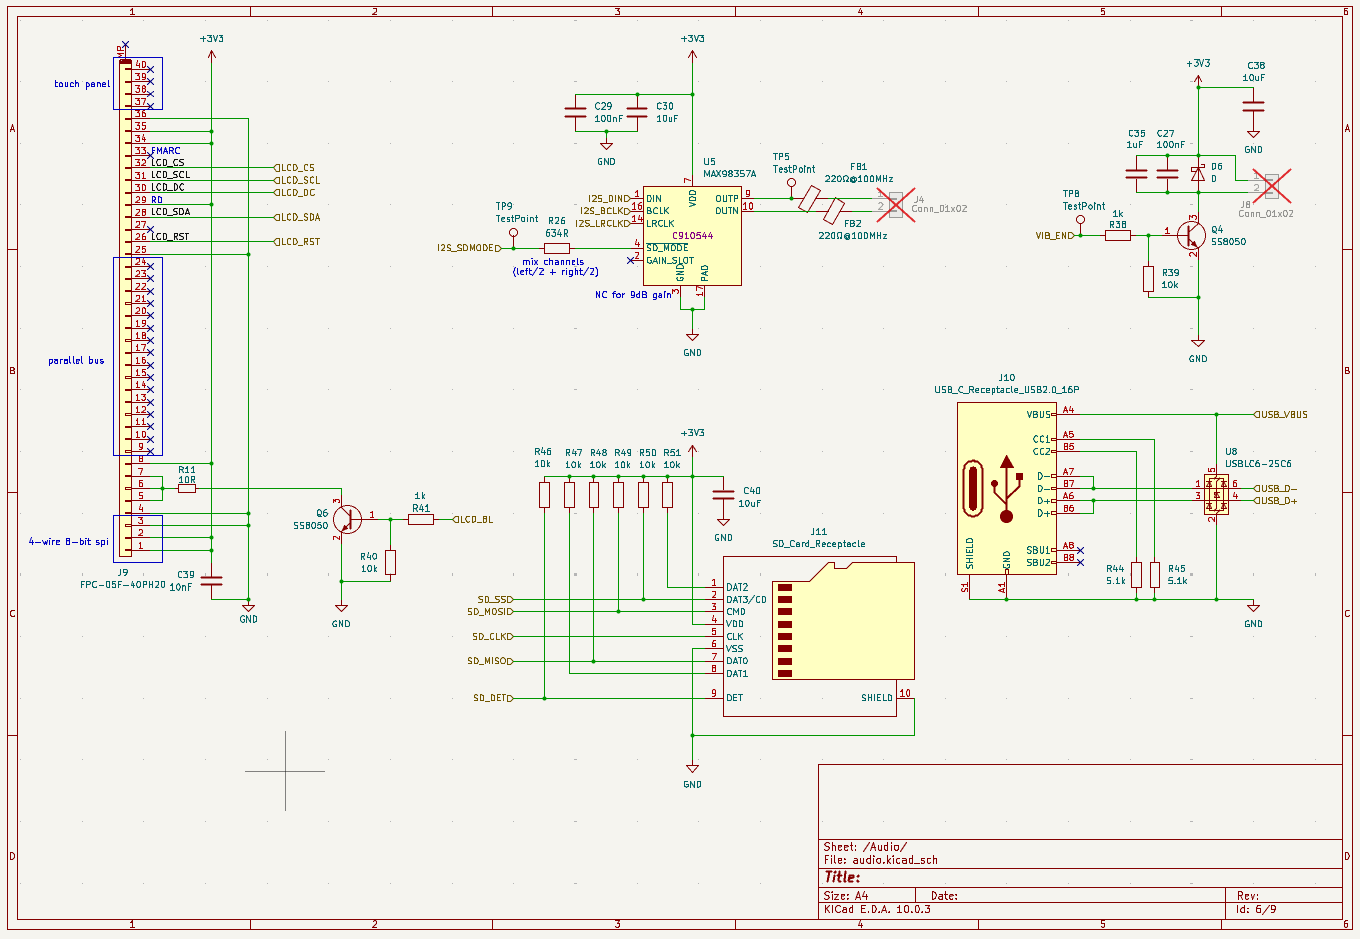This screenshot has width=1360, height=939.
Task: Select resistor R44 5.1k symbol
Action: [1136, 574]
